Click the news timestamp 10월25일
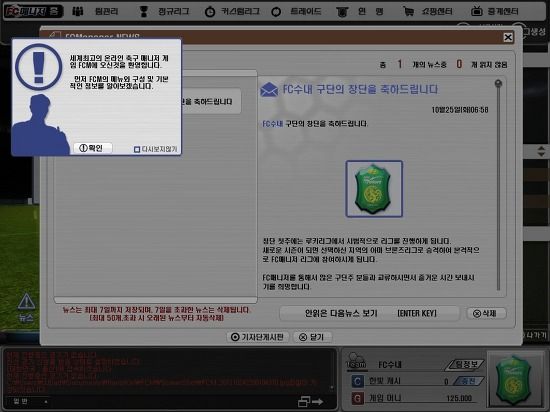The image size is (550, 412). pos(460,110)
